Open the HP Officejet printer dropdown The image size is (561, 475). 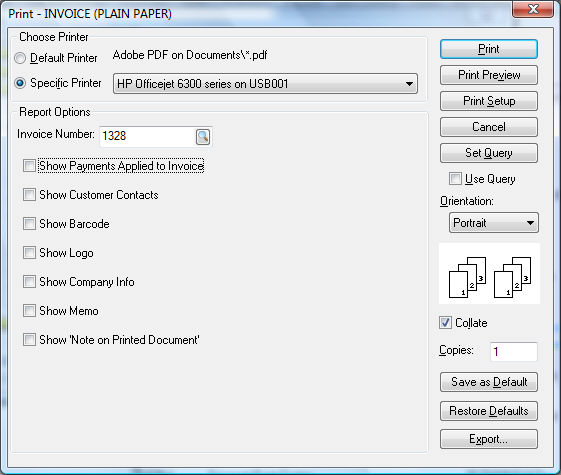coord(265,84)
